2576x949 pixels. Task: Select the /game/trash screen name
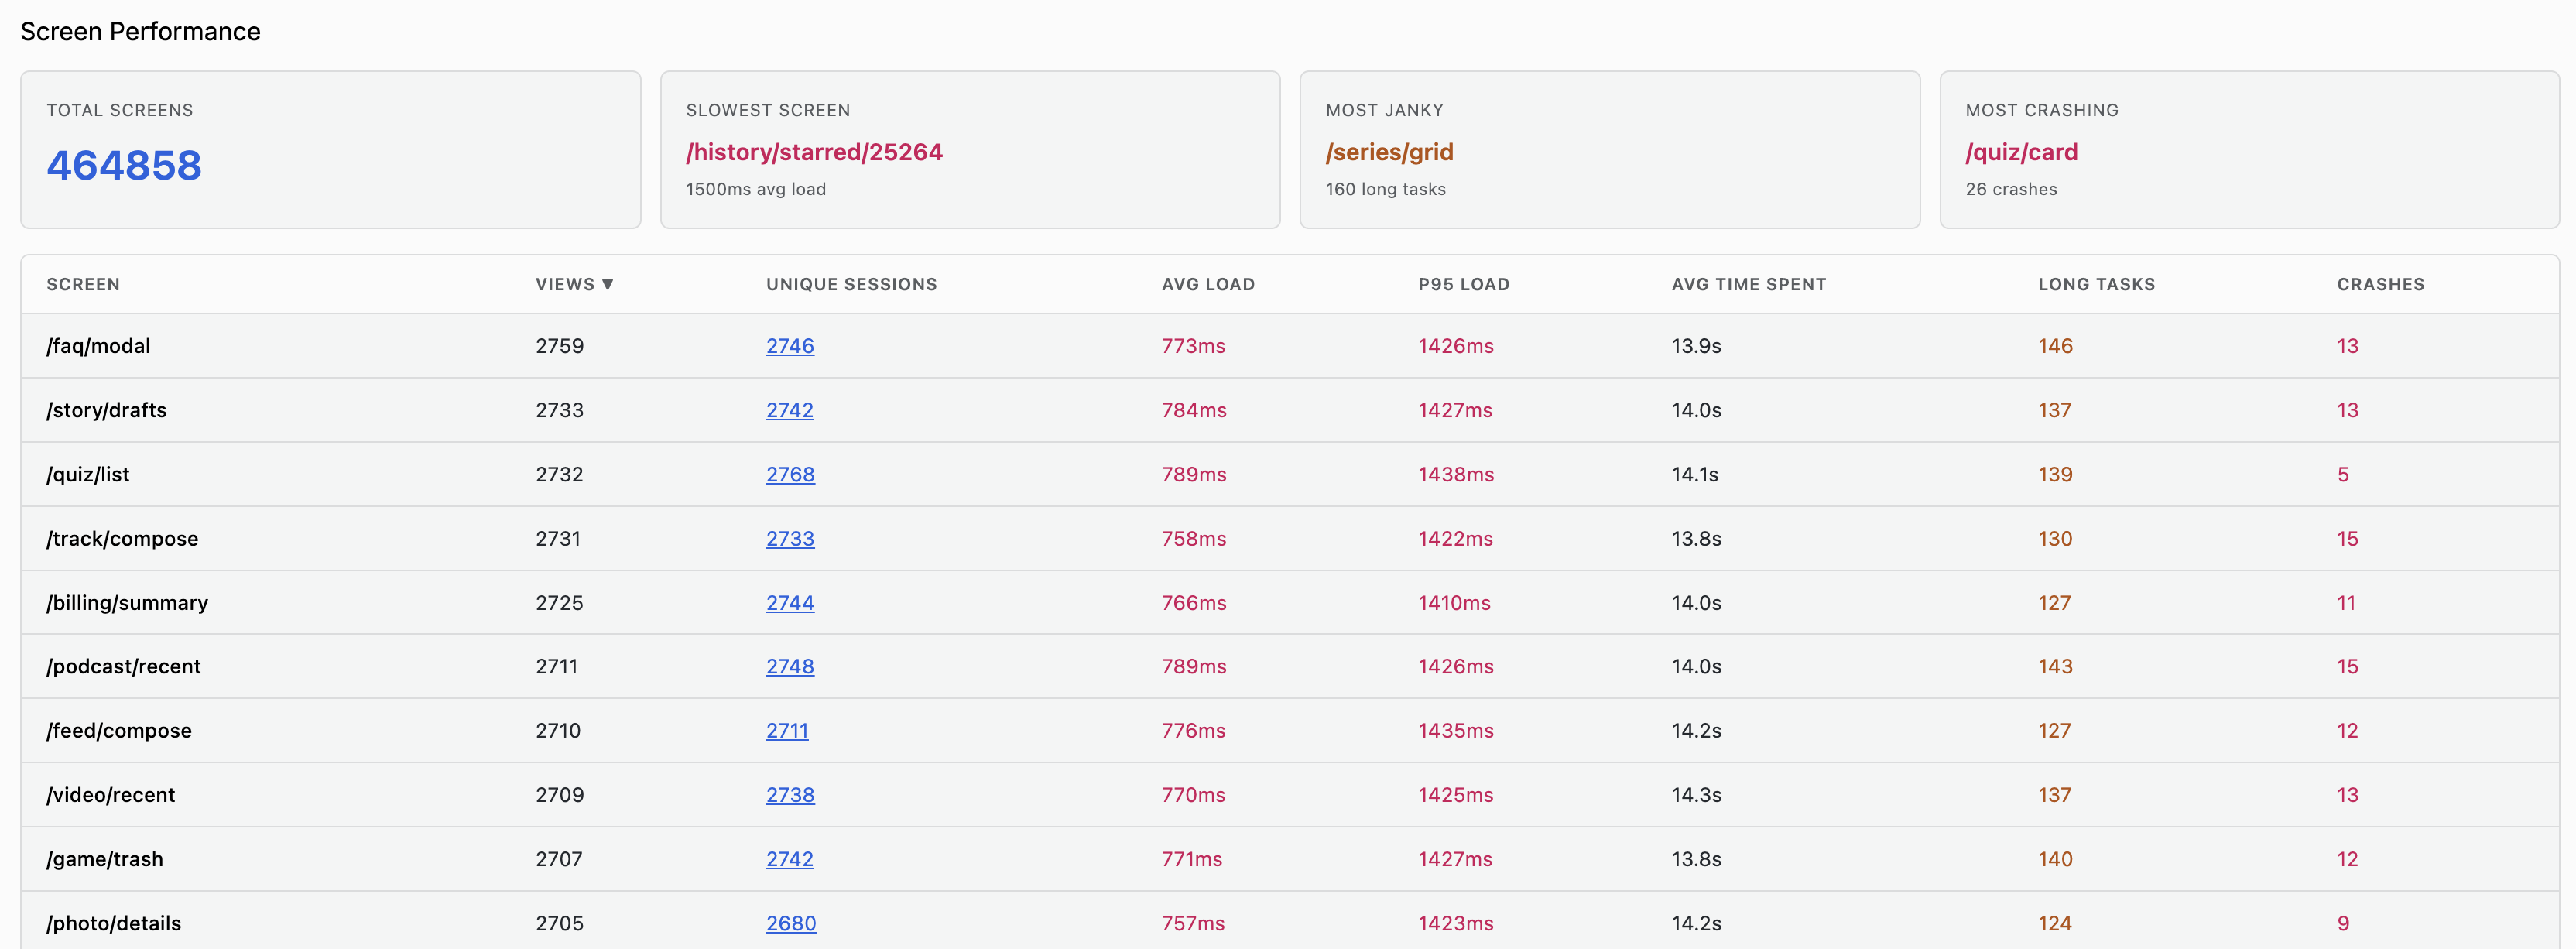coord(104,859)
